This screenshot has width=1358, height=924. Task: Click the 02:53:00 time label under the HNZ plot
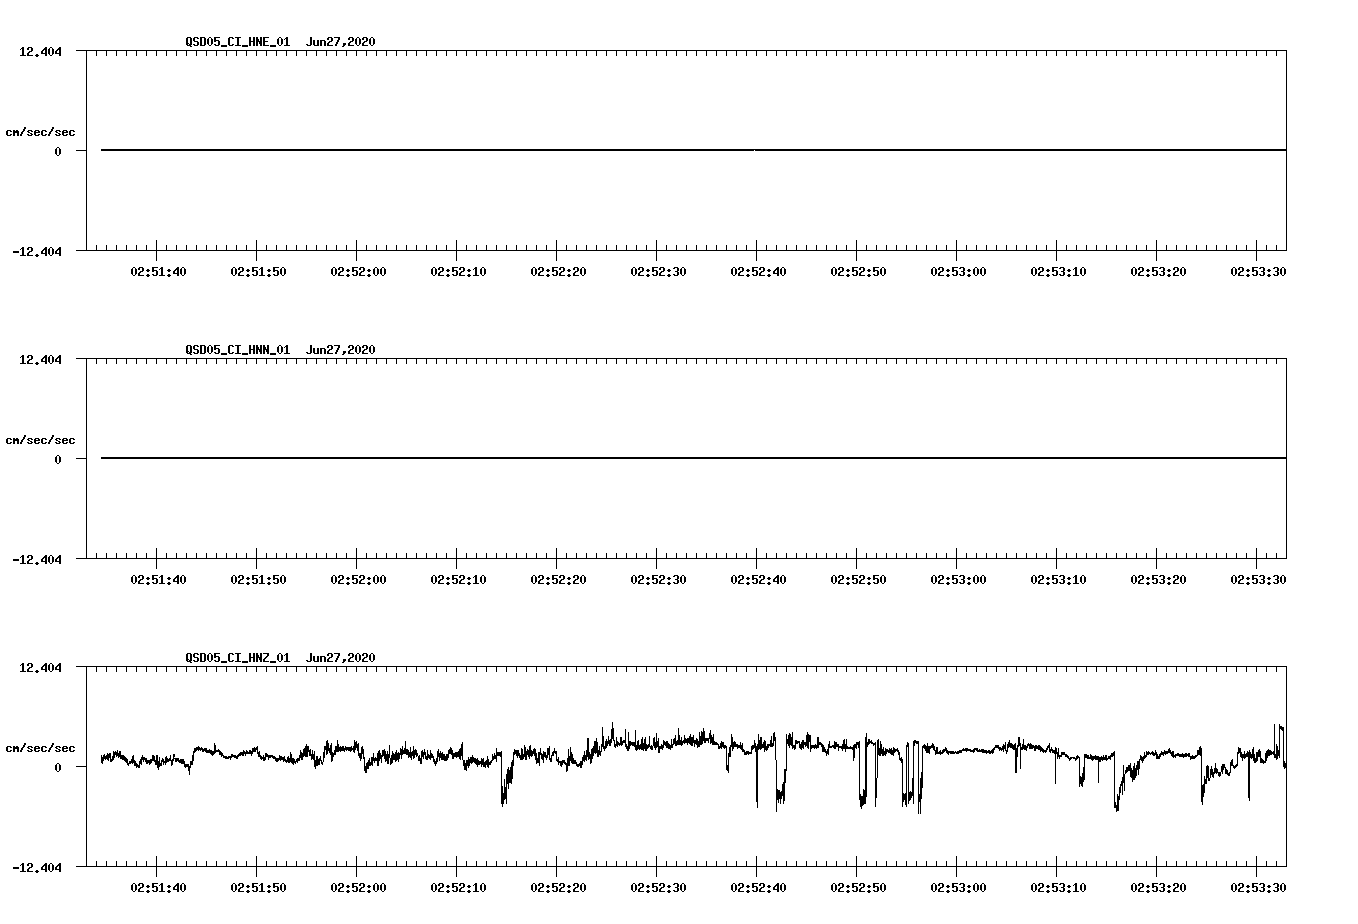coord(958,888)
